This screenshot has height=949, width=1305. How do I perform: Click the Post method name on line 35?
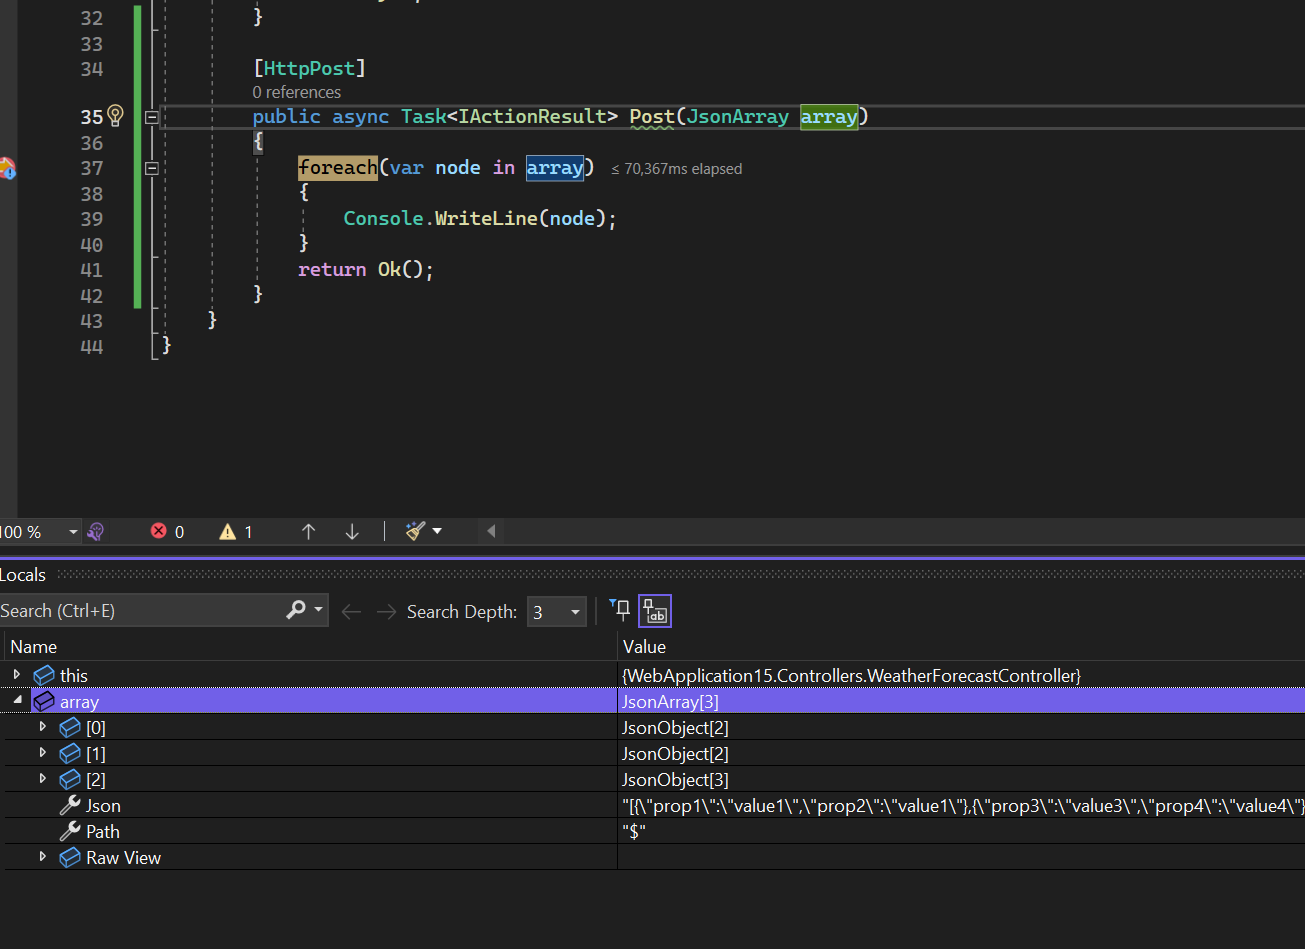[x=652, y=117]
